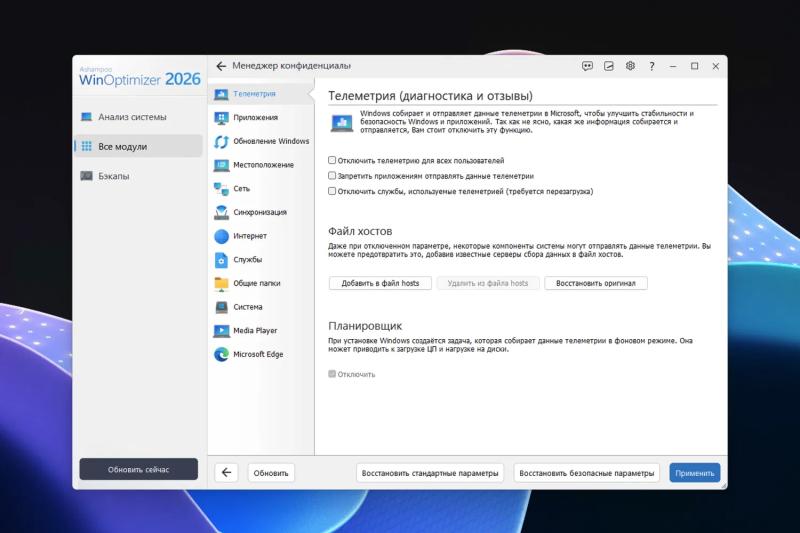The image size is (800, 533).
Task: Toggle the Планировщик Отключить checkbox
Action: [332, 374]
